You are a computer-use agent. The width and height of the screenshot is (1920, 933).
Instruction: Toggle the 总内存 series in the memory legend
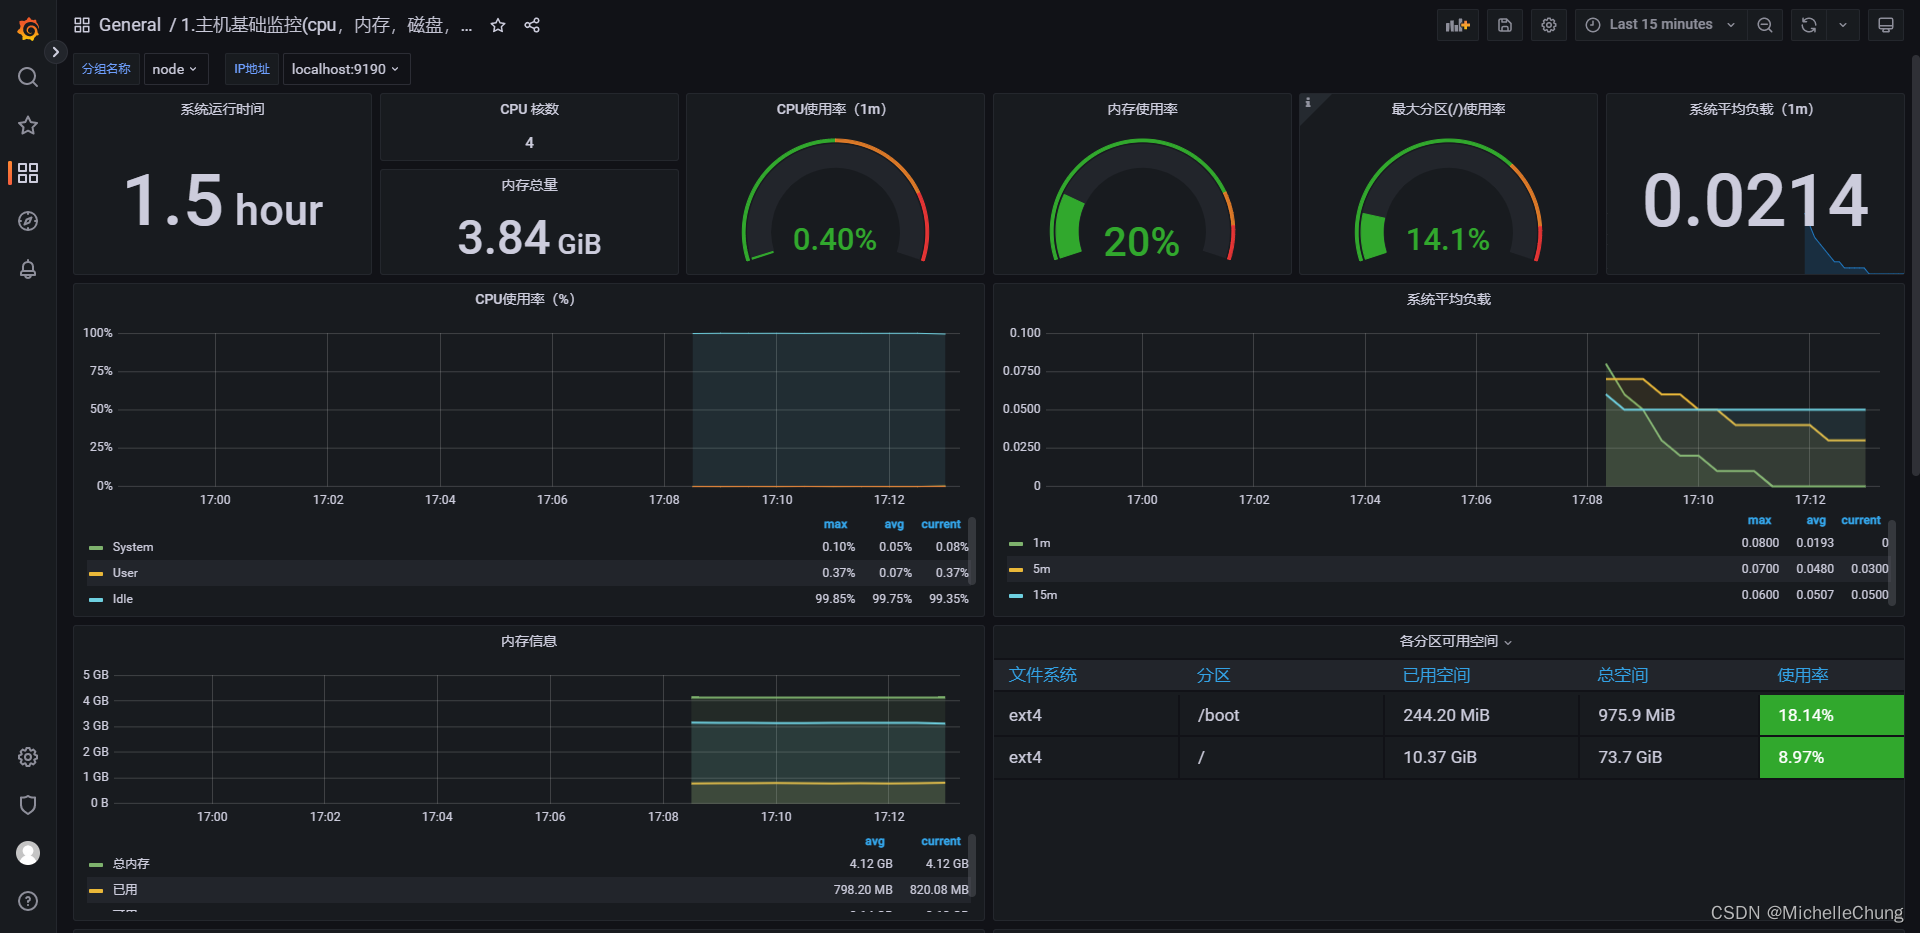[131, 864]
